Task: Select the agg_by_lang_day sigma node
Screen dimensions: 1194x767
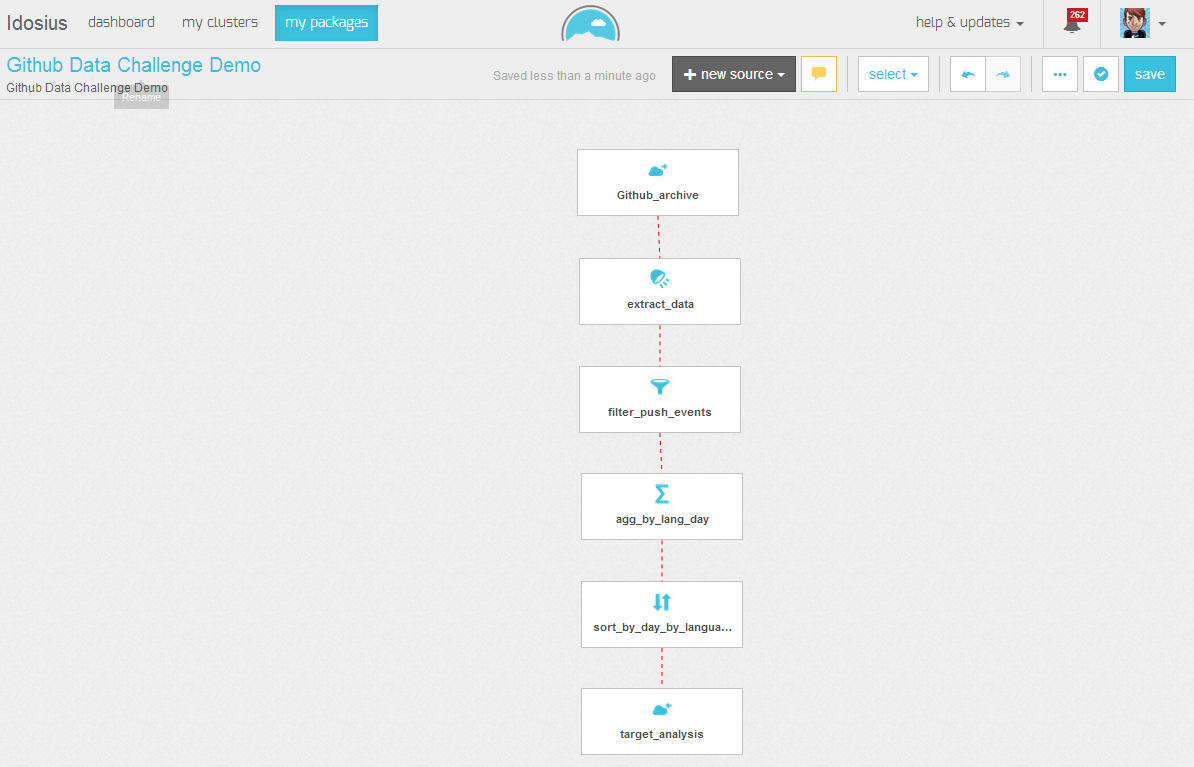Action: click(x=661, y=506)
